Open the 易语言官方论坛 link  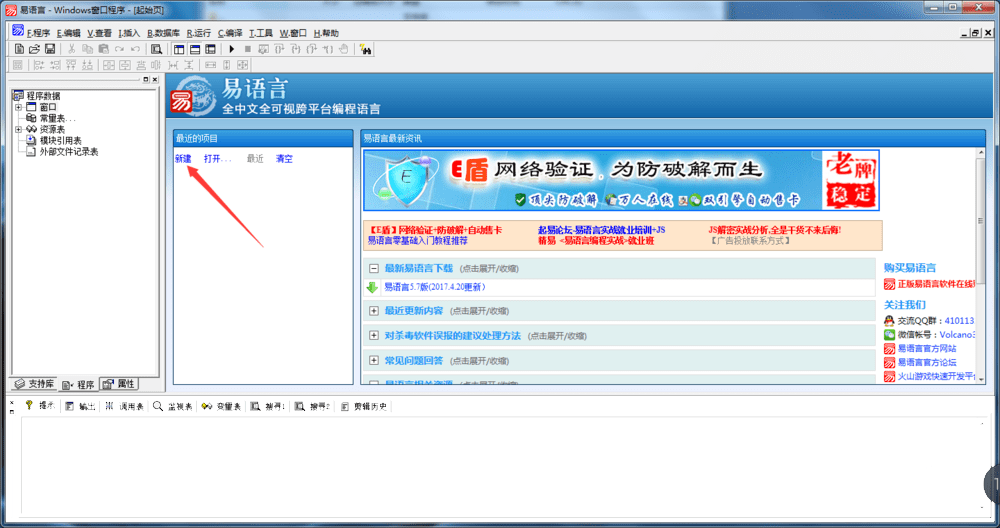click(x=927, y=362)
